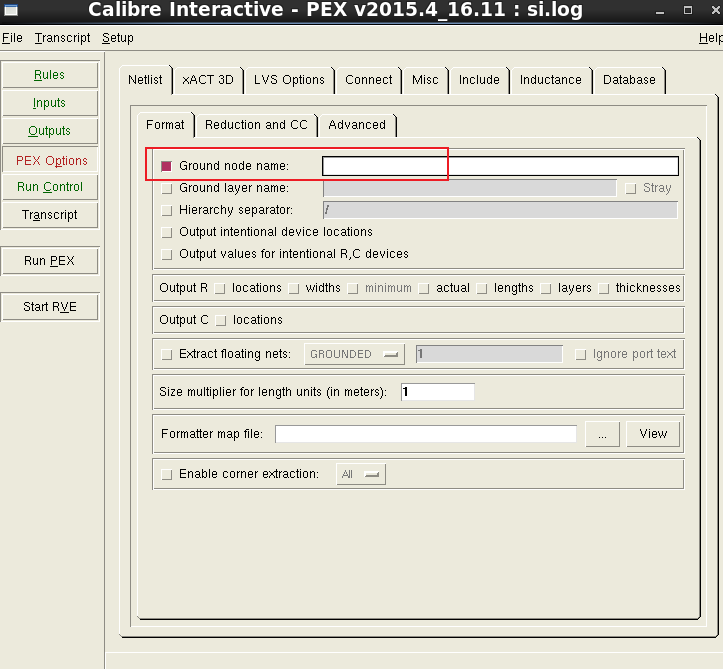
Task: Switch to the xACT 3D tab
Action: click(208, 80)
